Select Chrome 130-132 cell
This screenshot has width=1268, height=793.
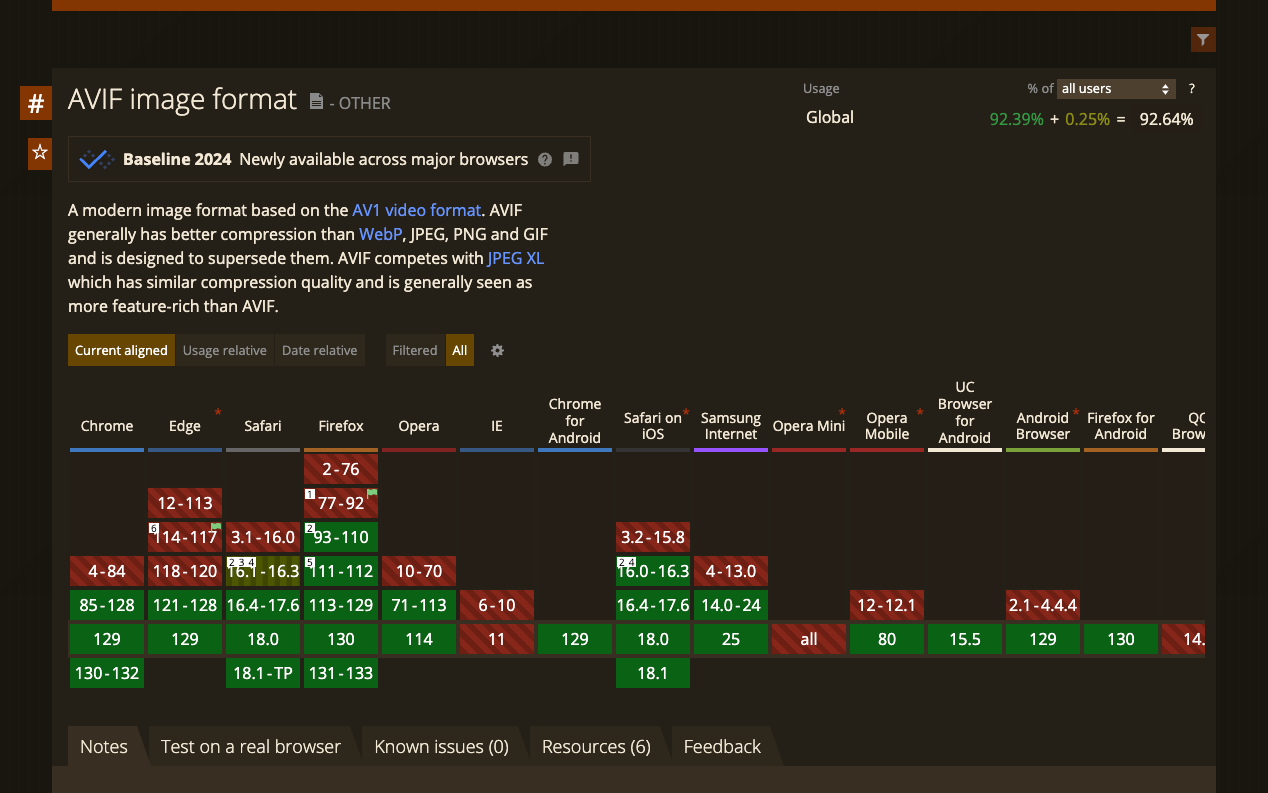pos(107,673)
